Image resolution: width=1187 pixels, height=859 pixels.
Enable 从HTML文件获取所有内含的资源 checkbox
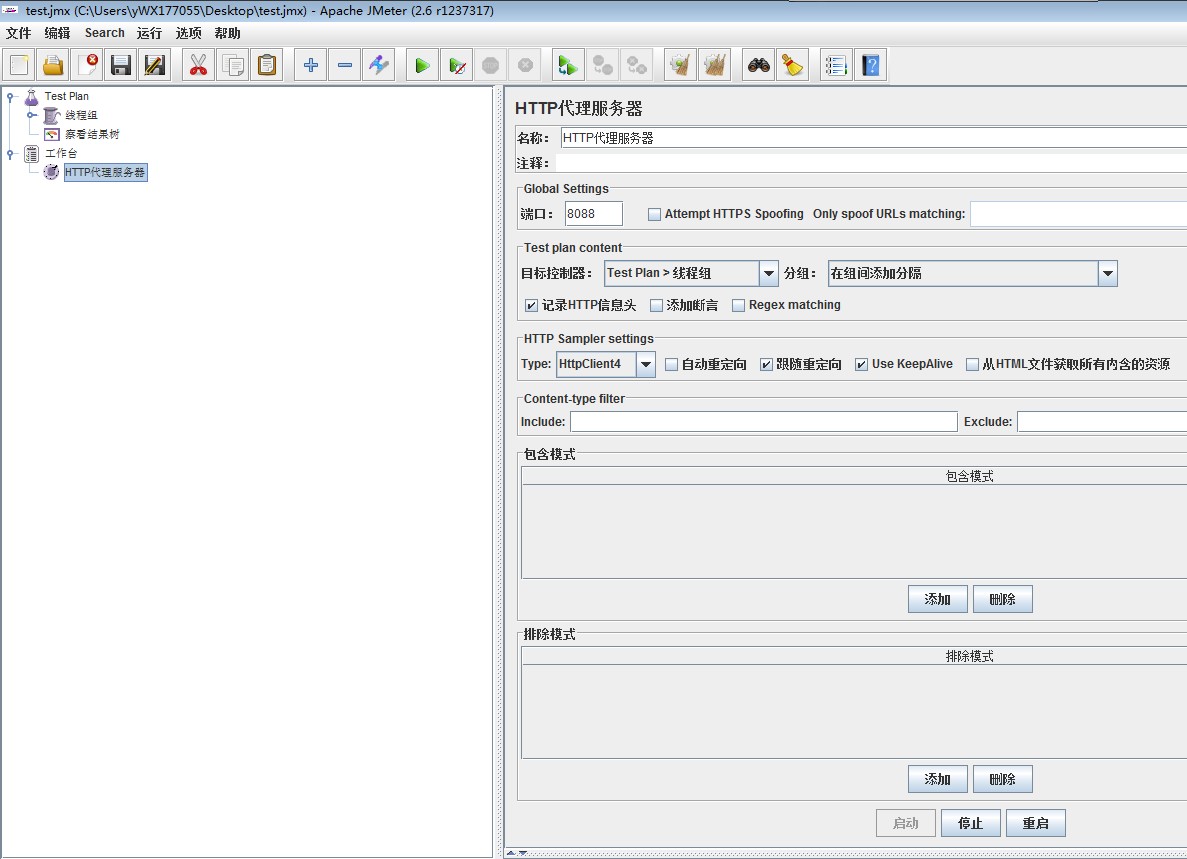[973, 364]
